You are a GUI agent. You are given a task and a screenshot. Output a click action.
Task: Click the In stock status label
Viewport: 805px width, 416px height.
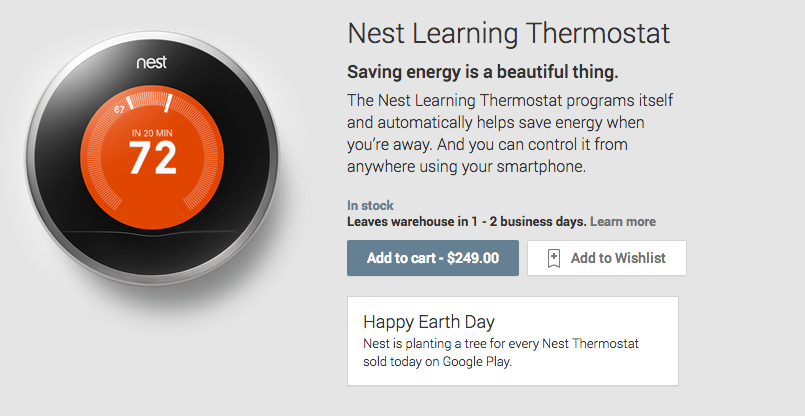370,205
